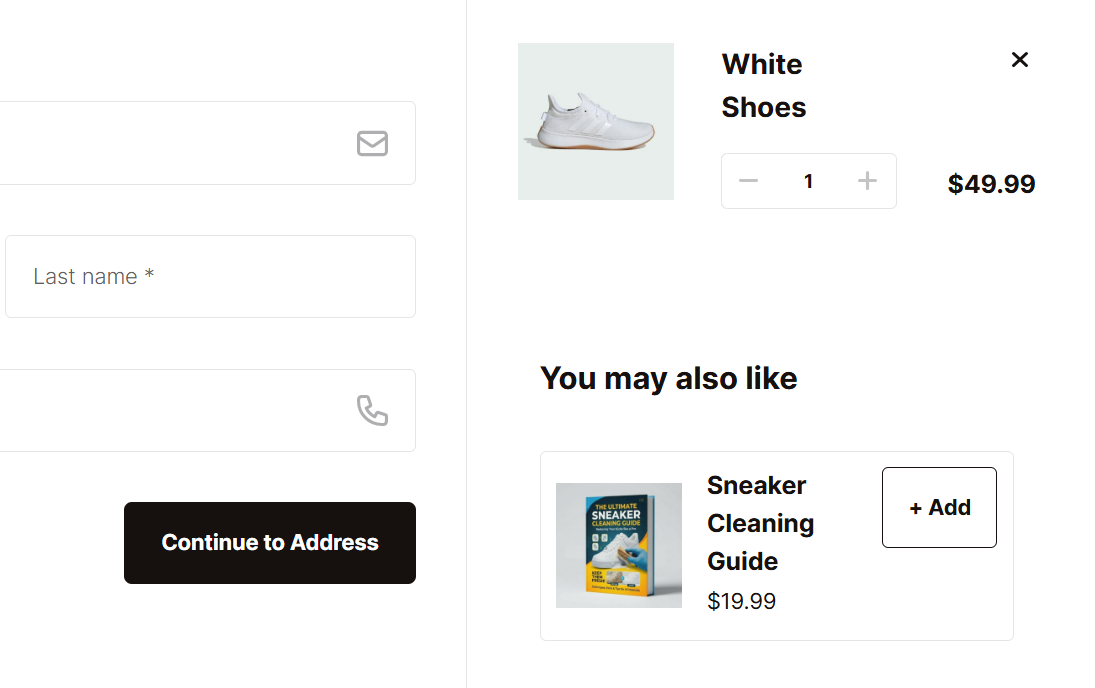The width and height of the screenshot is (1095, 688).
Task: Increase White Shoes quantity with the plus icon
Action: coord(867,181)
